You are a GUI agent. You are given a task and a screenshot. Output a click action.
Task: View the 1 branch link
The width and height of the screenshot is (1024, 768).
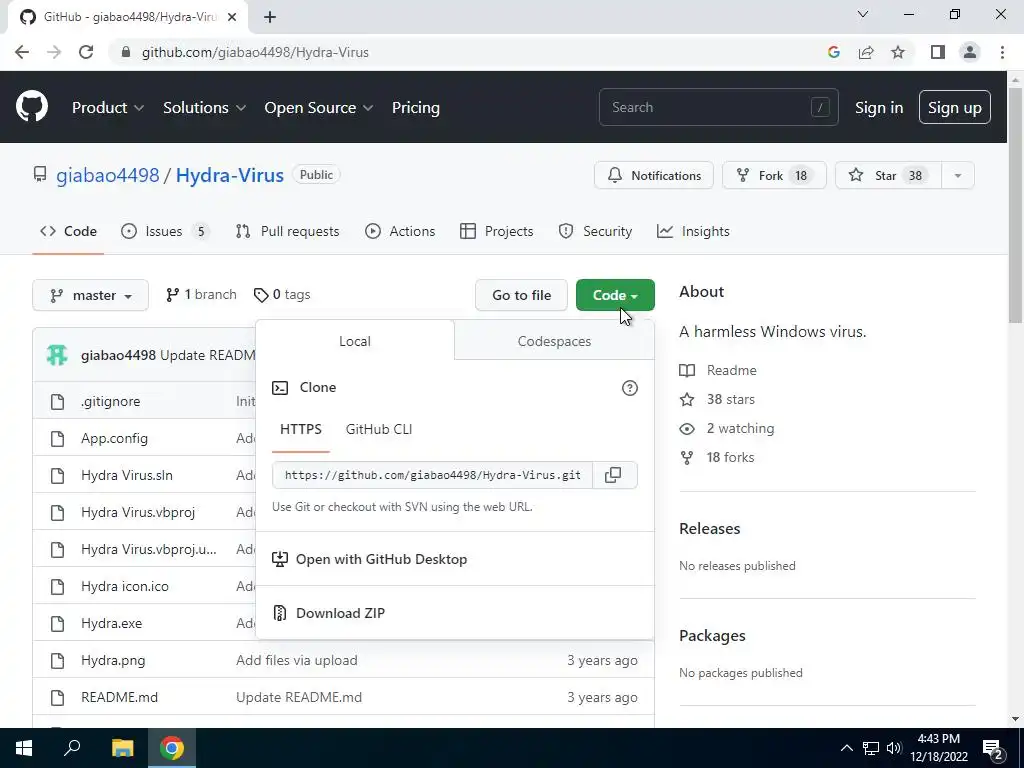click(201, 295)
